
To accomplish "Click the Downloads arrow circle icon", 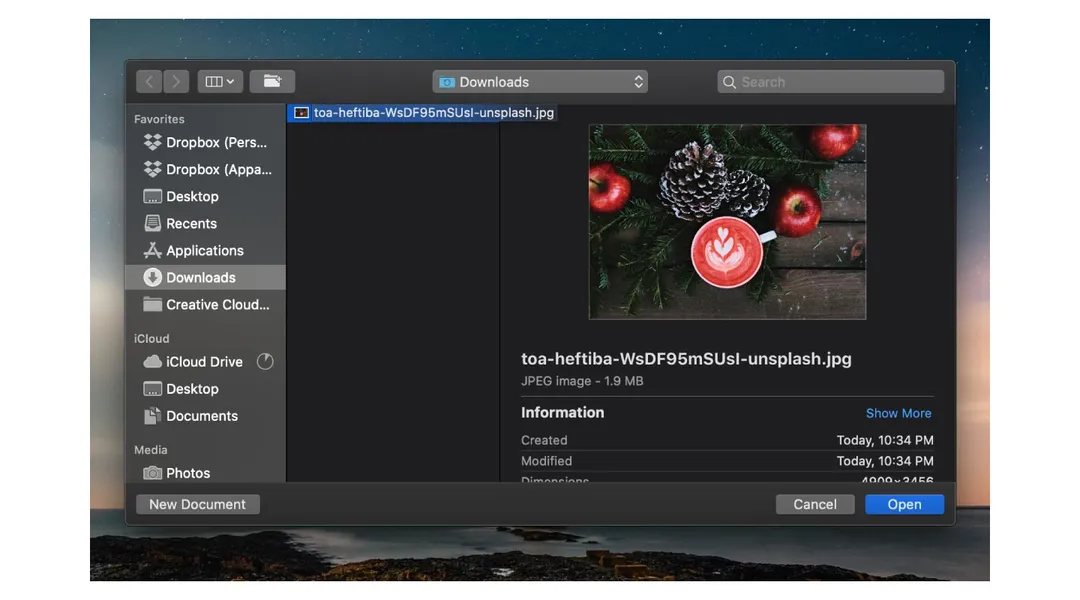I will click(152, 277).
